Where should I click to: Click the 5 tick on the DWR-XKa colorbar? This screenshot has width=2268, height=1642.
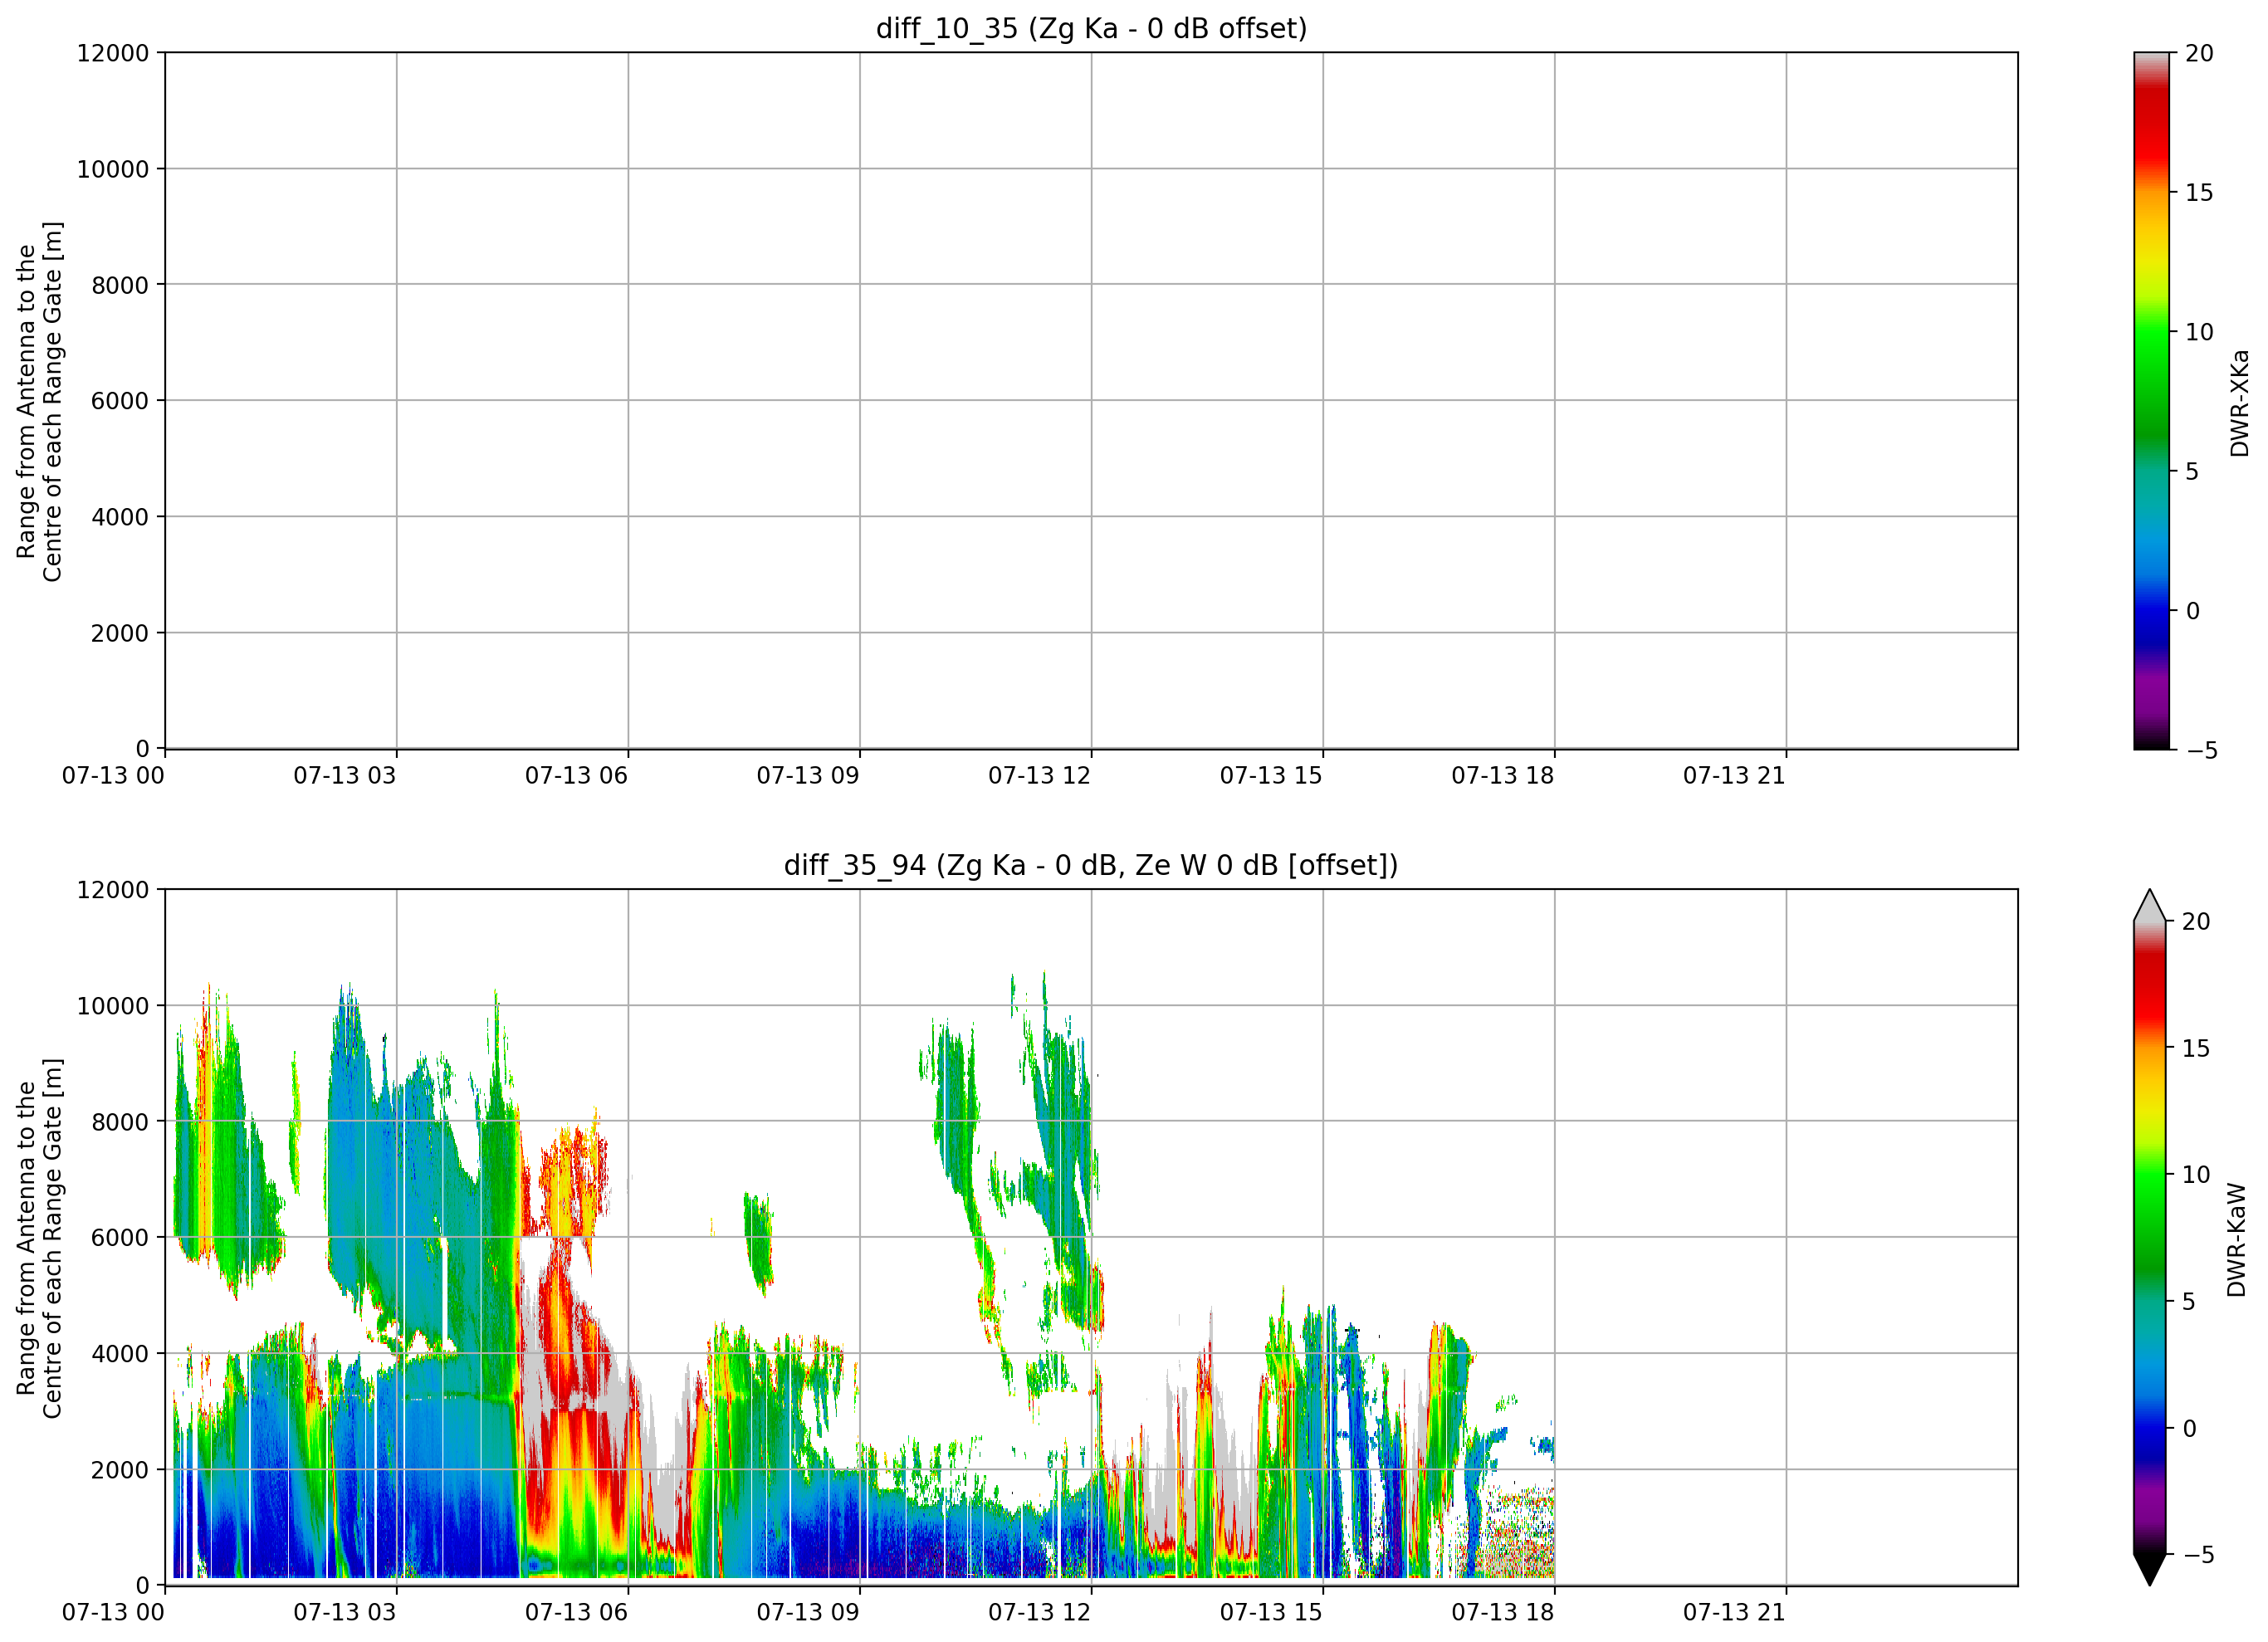pos(2193,471)
